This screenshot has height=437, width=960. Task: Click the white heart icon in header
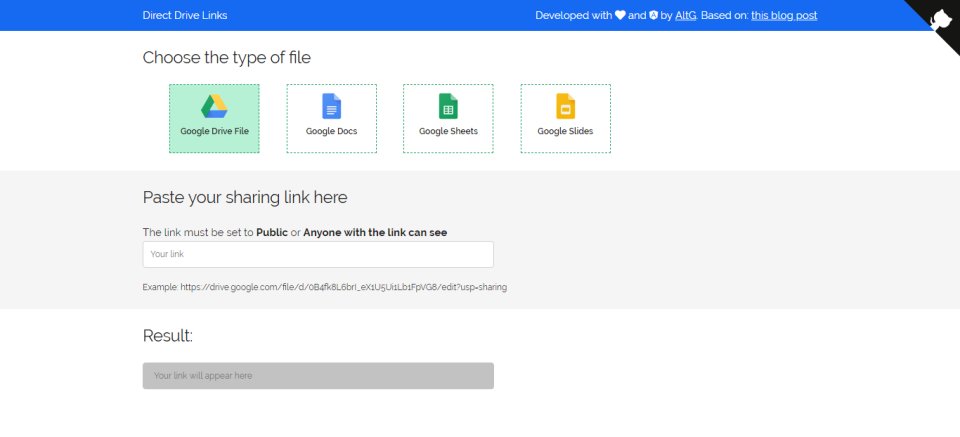click(620, 15)
